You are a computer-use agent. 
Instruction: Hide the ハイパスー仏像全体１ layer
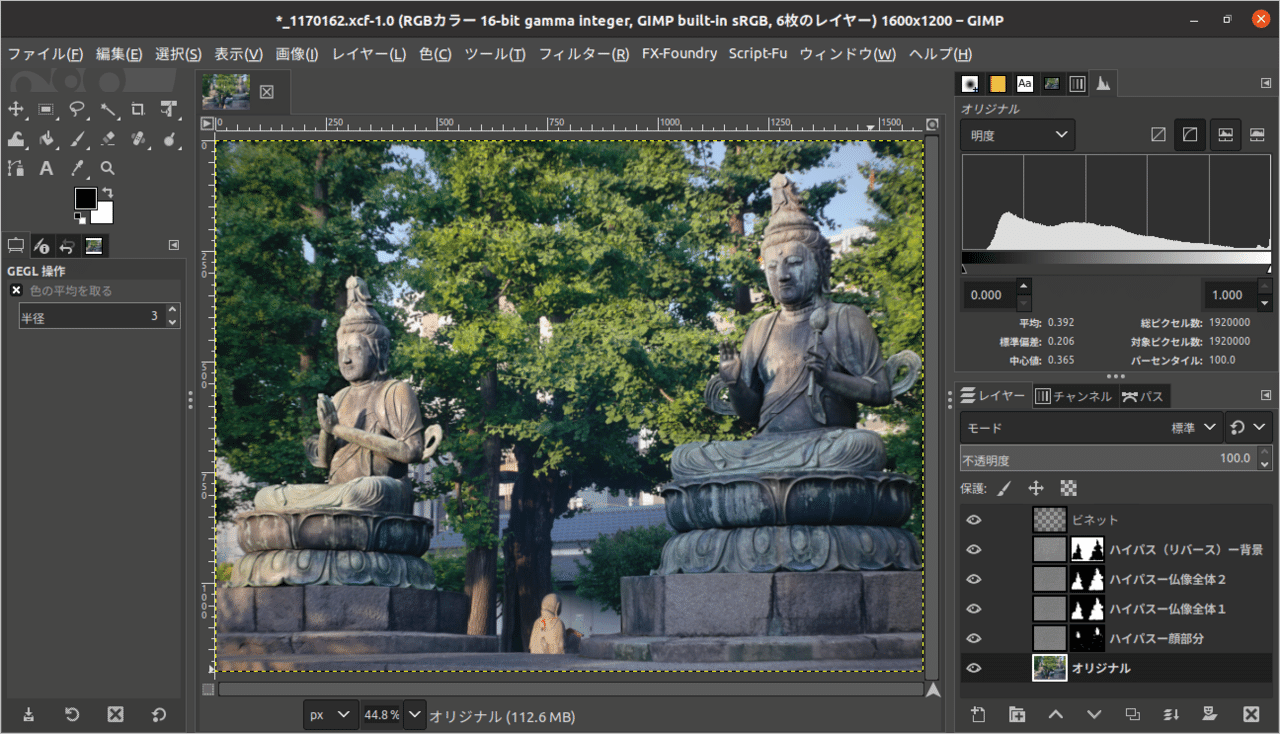tap(974, 608)
